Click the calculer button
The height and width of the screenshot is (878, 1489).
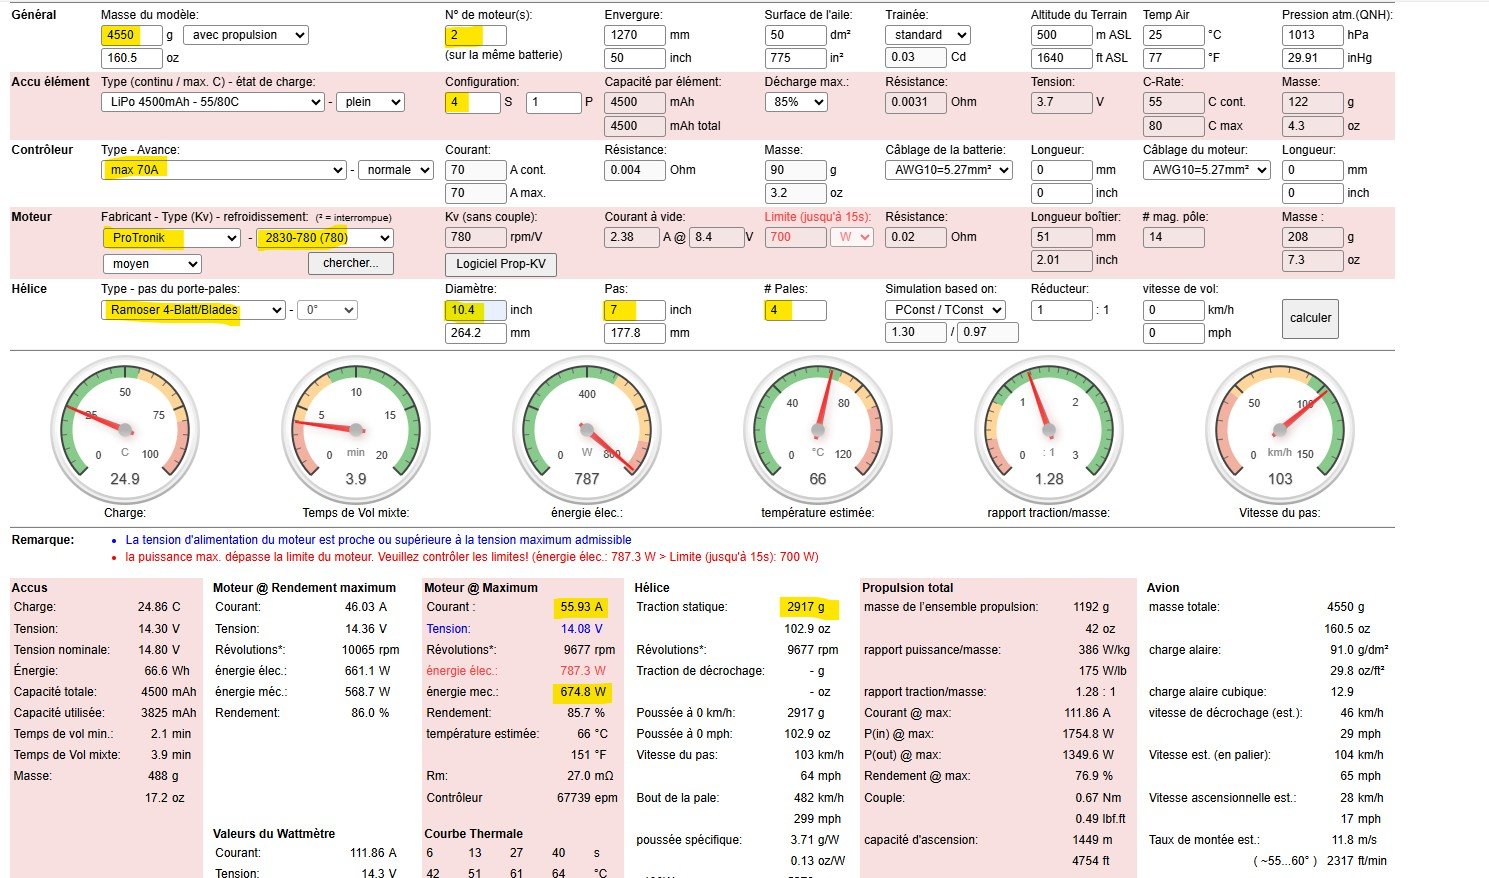pos(1310,318)
